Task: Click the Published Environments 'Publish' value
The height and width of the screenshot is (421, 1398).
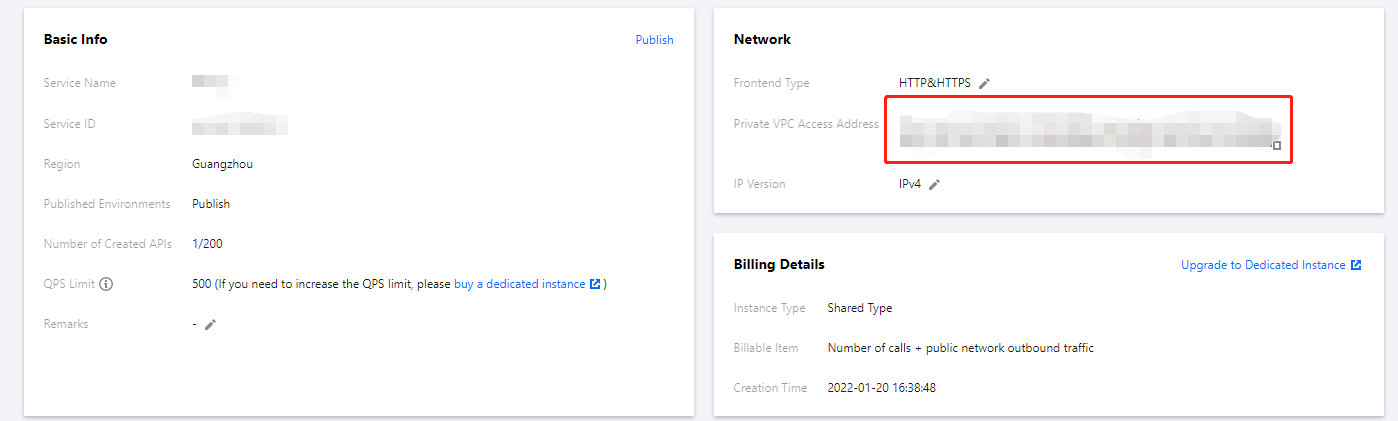Action: pyautogui.click(x=211, y=204)
